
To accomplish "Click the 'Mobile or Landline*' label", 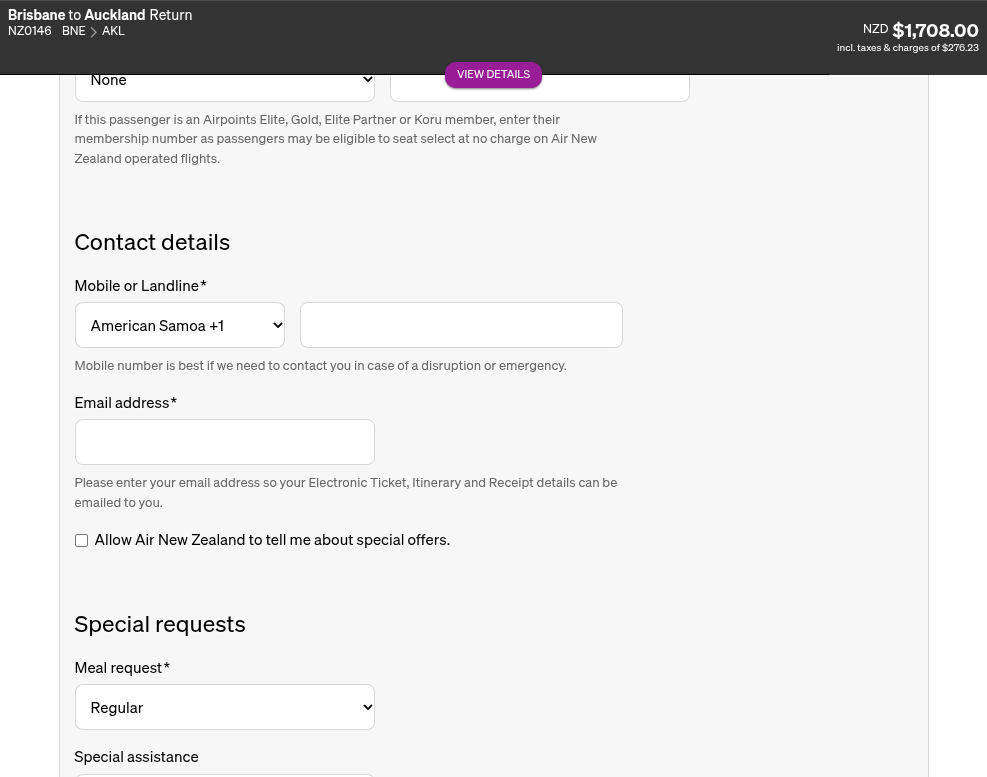I will tap(140, 286).
